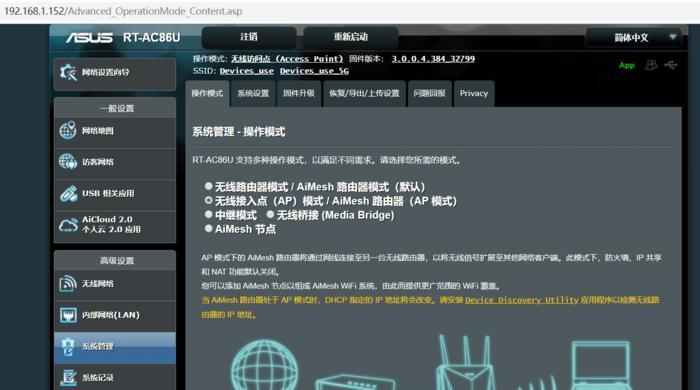Click the Devices_use_5G SSID link

(x=314, y=71)
